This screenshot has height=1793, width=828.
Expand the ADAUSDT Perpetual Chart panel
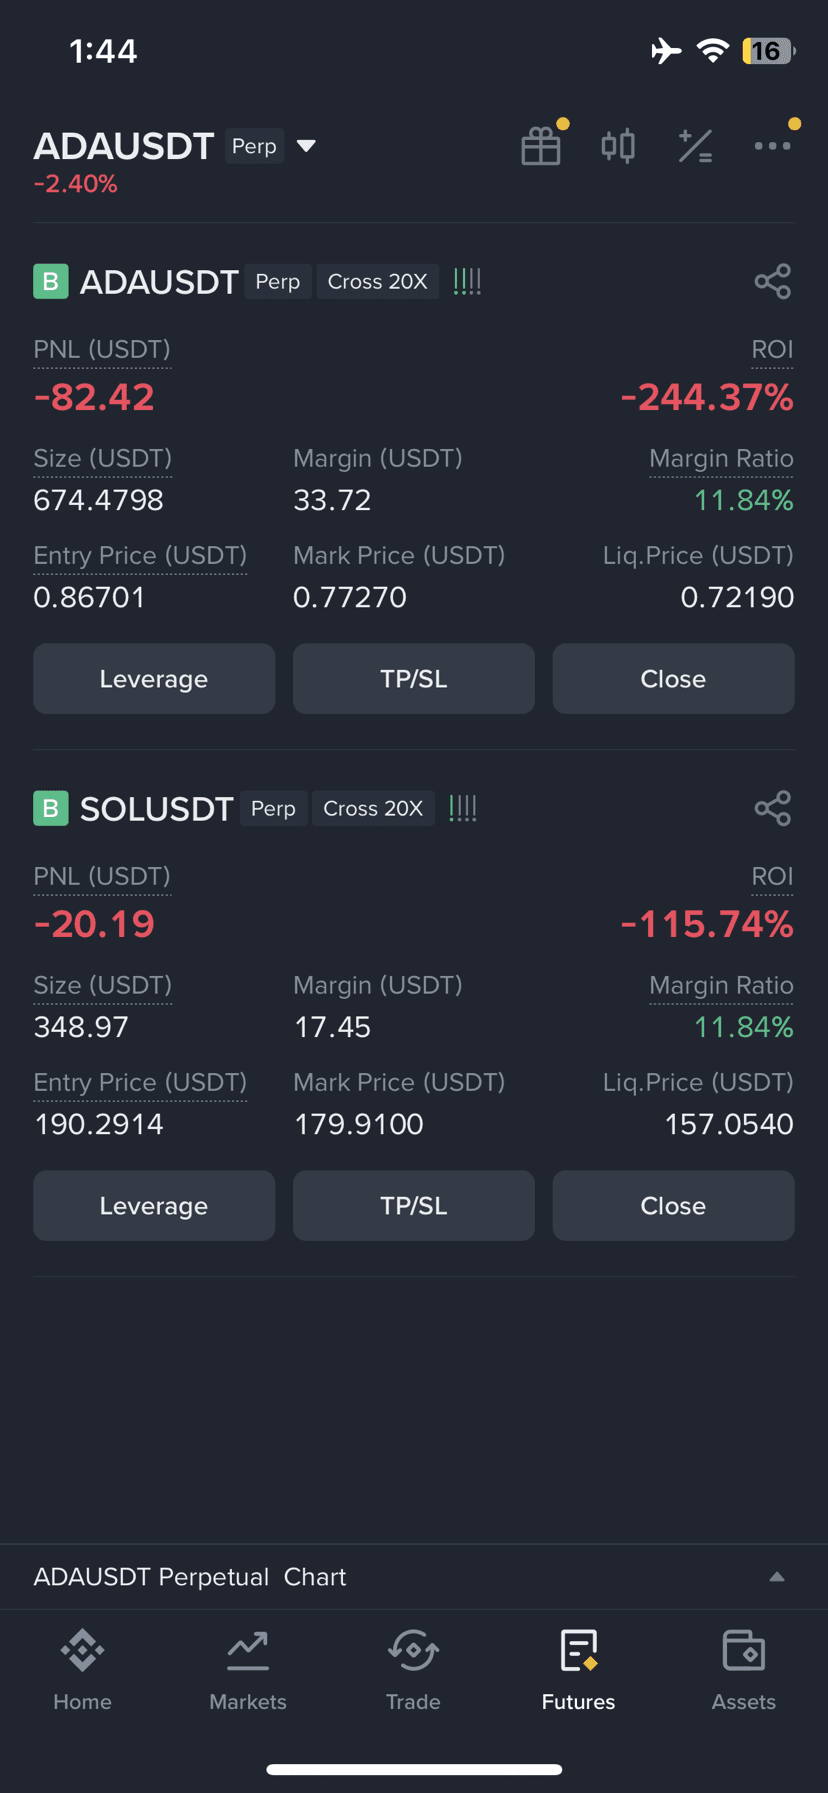point(776,1577)
